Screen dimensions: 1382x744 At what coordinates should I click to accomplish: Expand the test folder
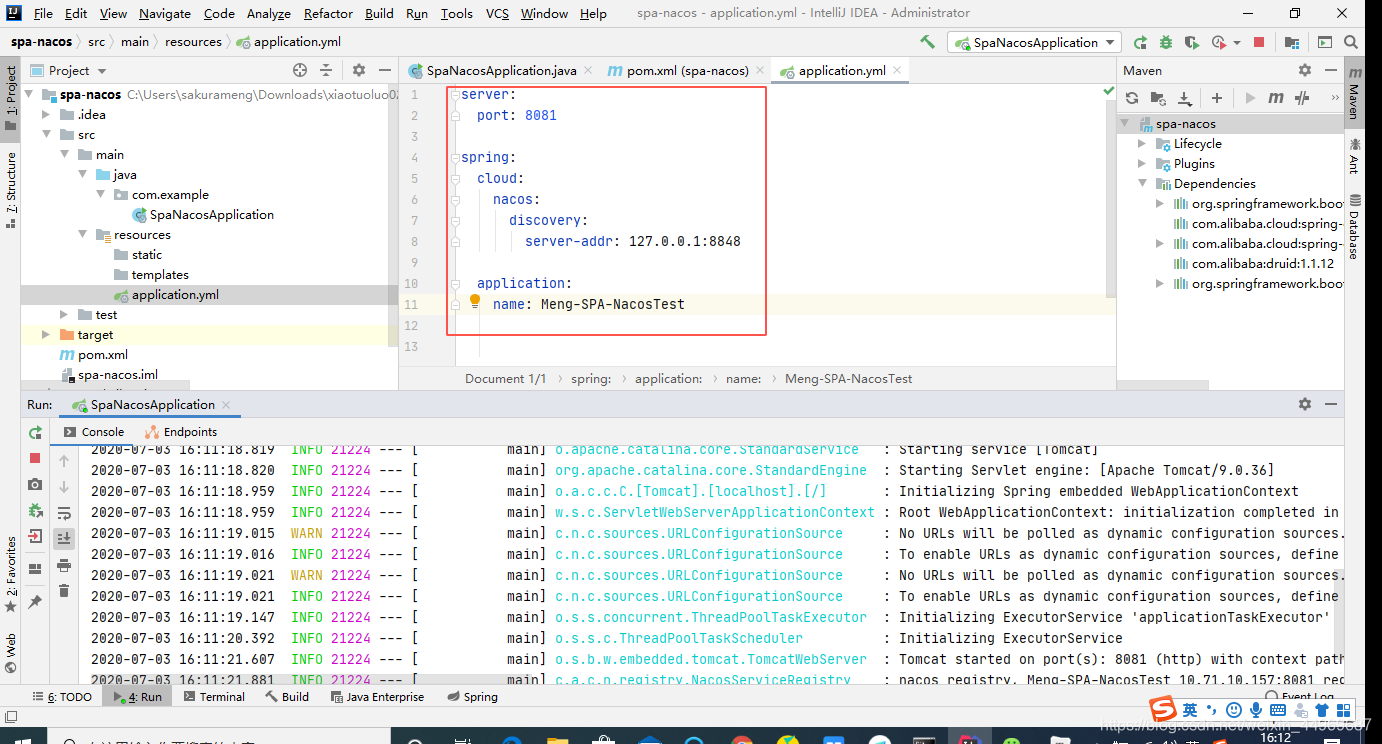pos(64,314)
